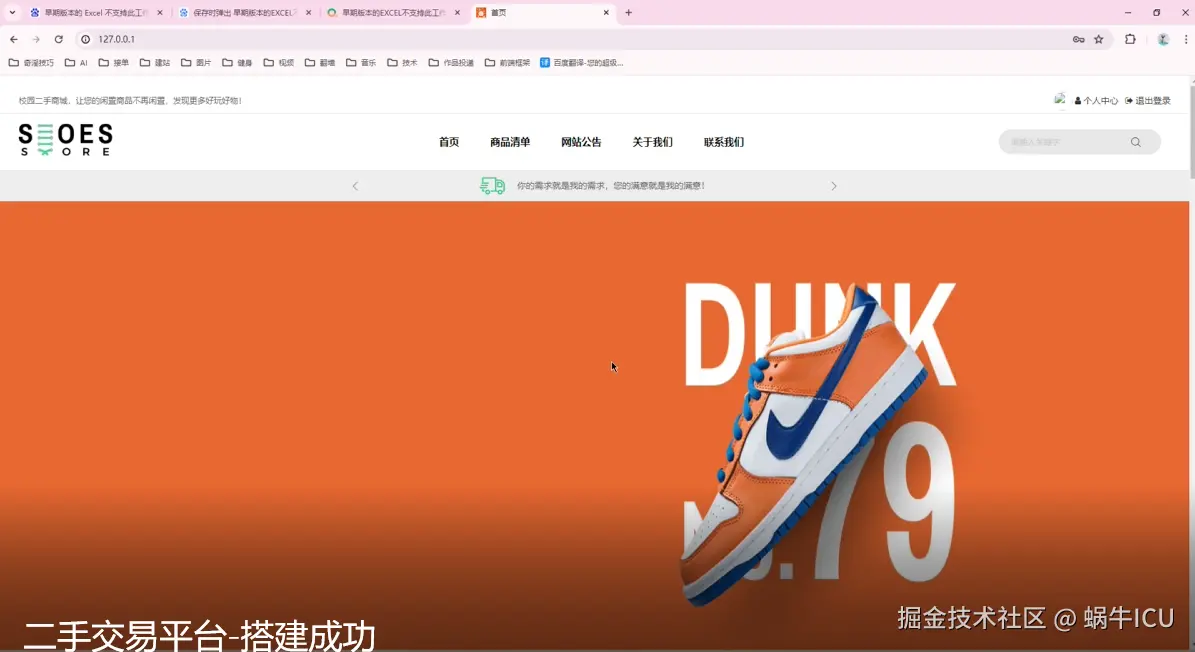Close the 保存时弹出 browser tab
1195x652 pixels.
tap(309, 12)
